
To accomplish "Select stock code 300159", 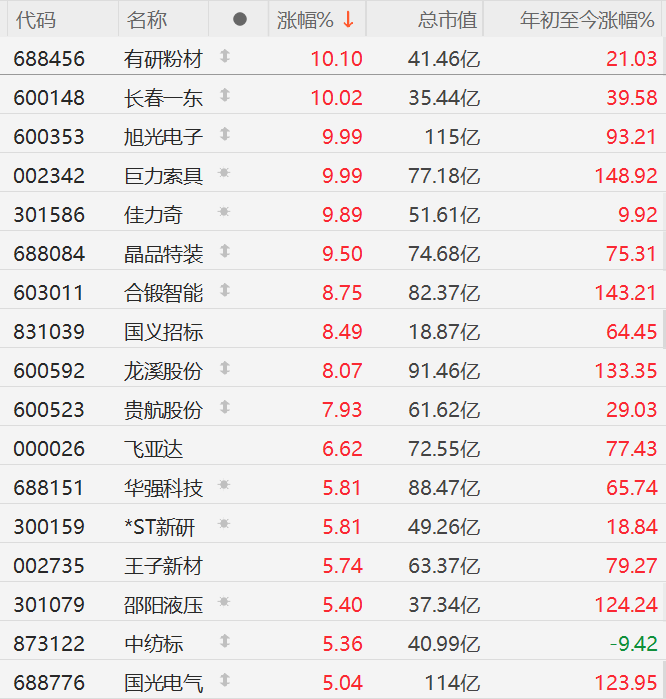I will coord(49,527).
